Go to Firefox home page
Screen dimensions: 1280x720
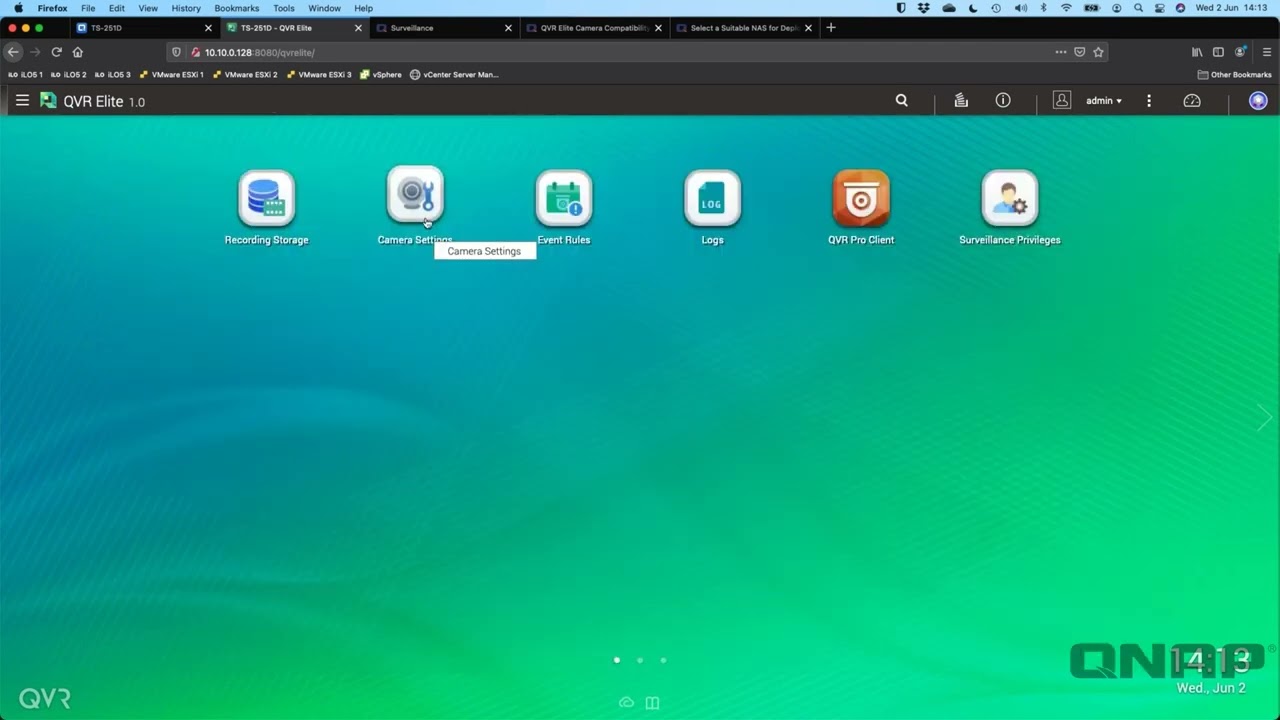point(78,52)
